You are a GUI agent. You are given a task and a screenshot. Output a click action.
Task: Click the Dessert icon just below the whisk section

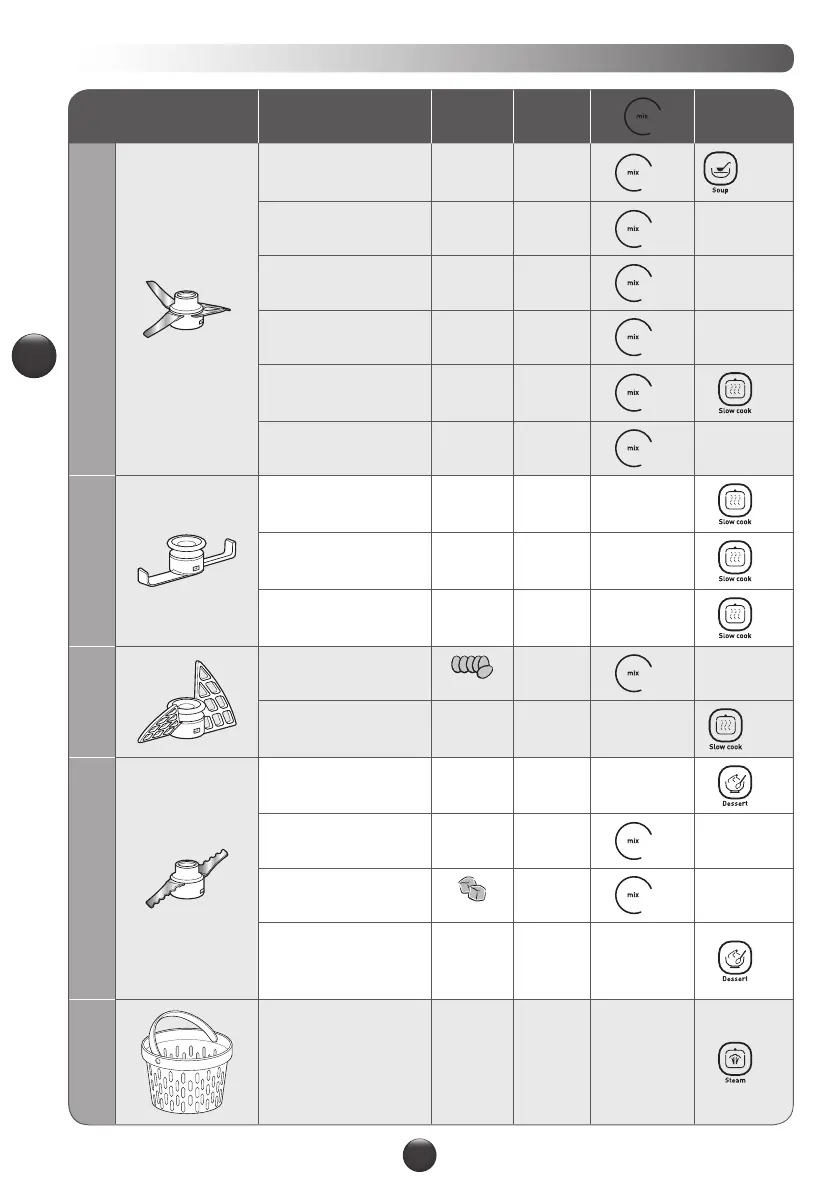click(x=735, y=784)
